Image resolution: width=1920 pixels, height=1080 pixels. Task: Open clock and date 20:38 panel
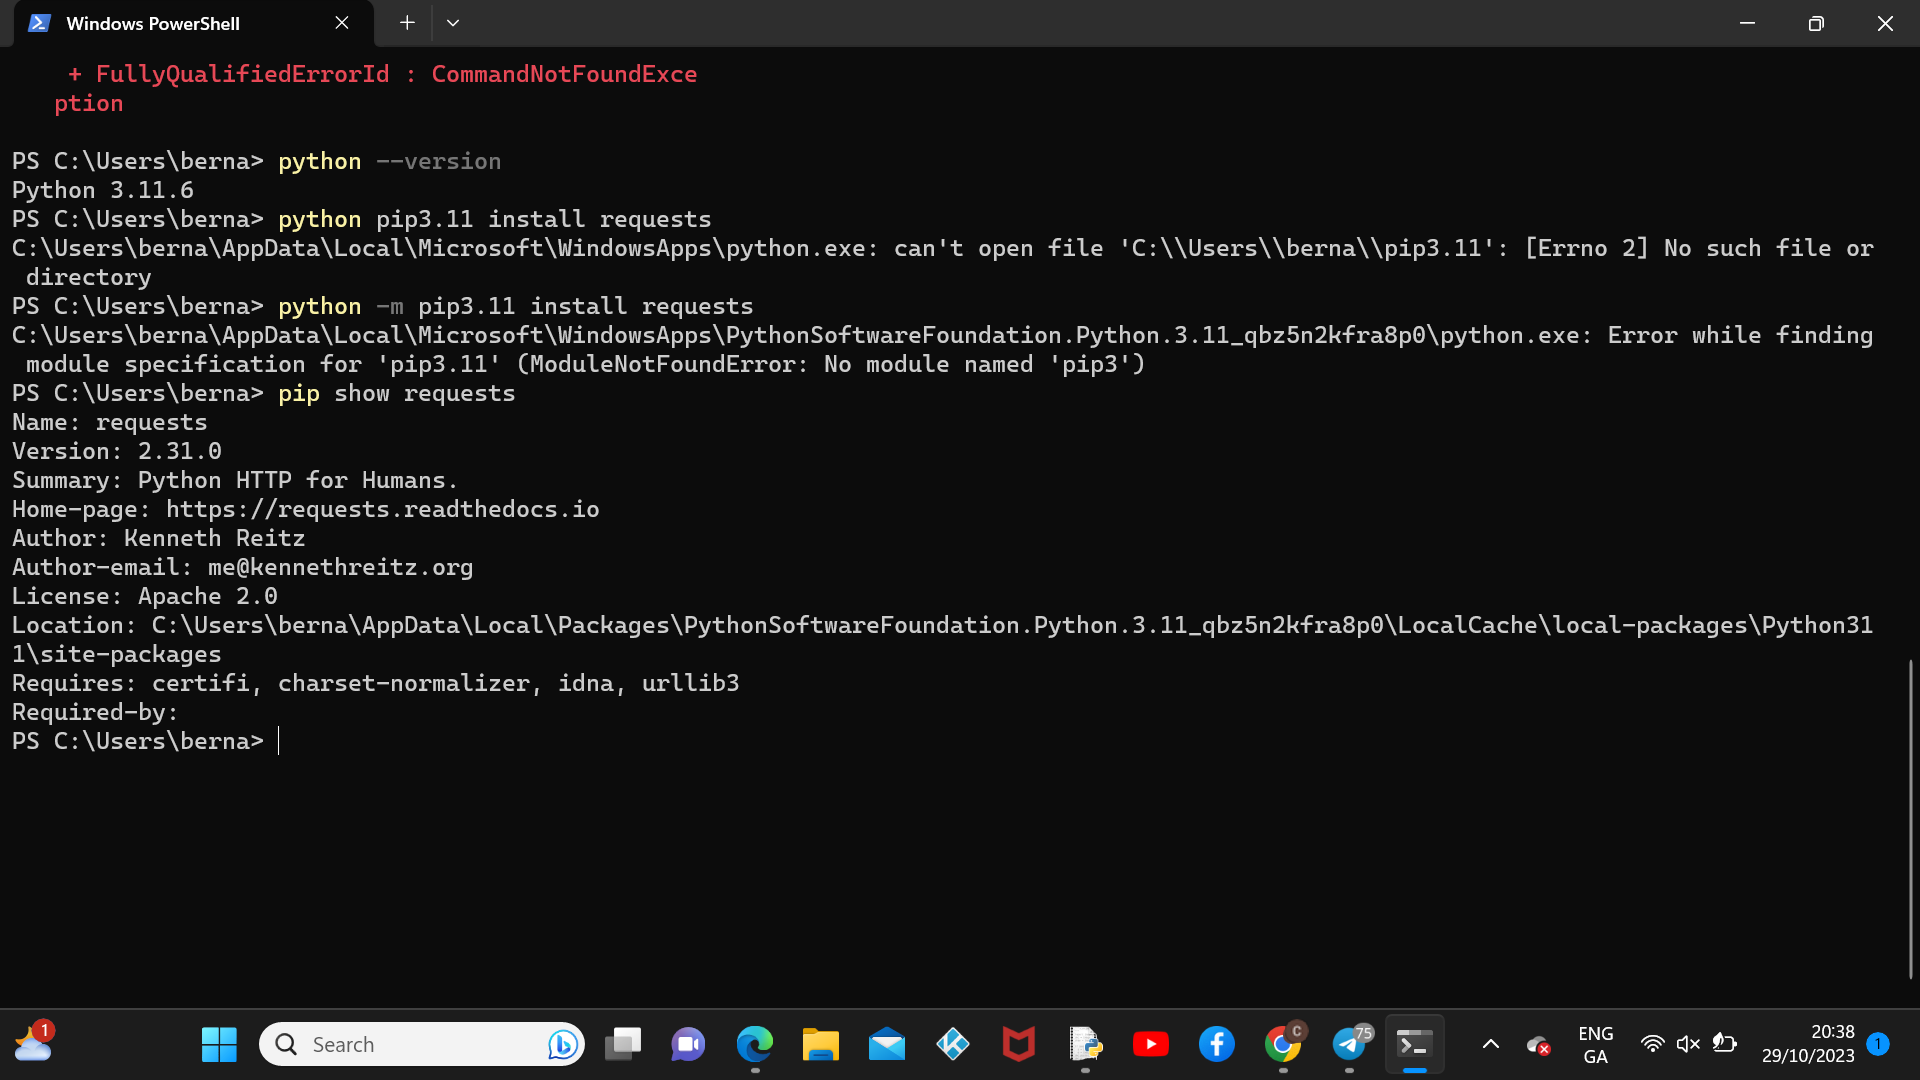(x=1807, y=1044)
